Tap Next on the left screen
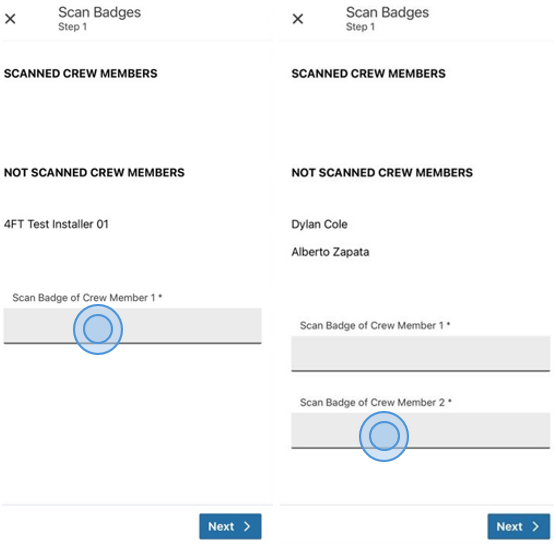The width and height of the screenshot is (556, 555). (230, 526)
